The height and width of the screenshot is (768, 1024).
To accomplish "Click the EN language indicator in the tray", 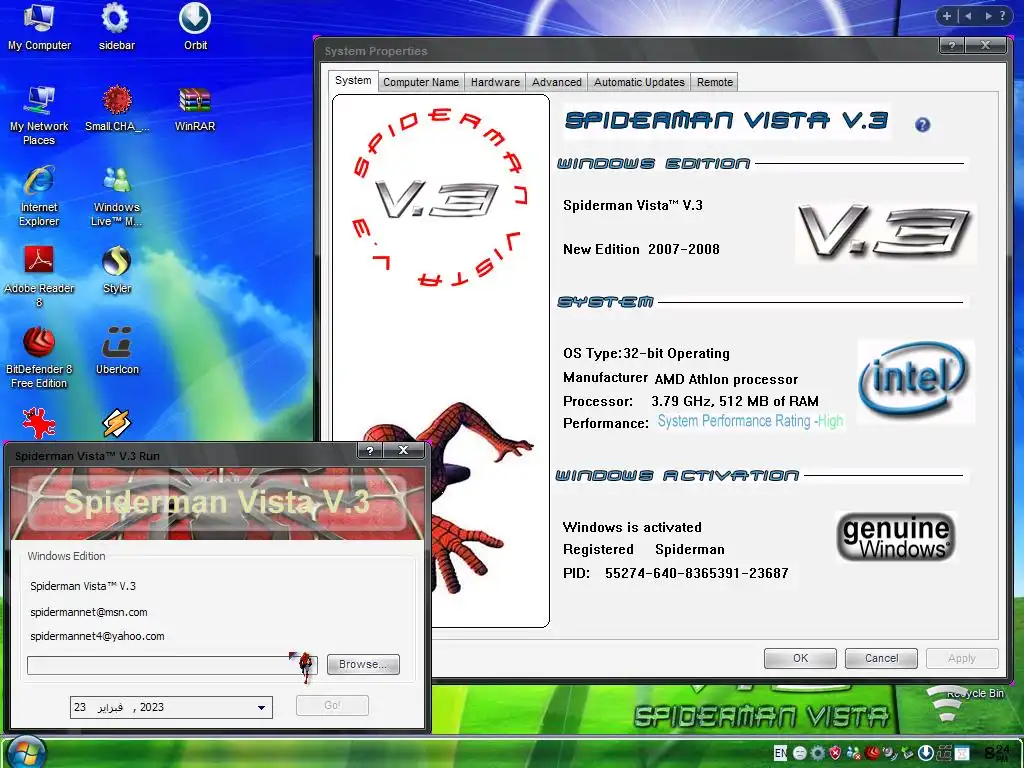I will pos(780,752).
